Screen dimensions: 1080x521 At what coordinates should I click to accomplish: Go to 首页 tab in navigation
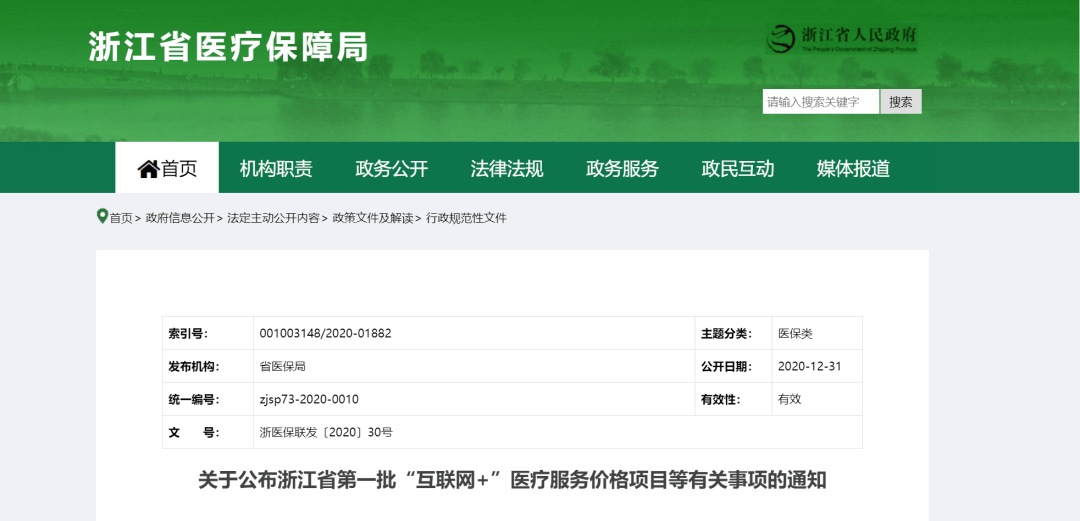[167, 167]
